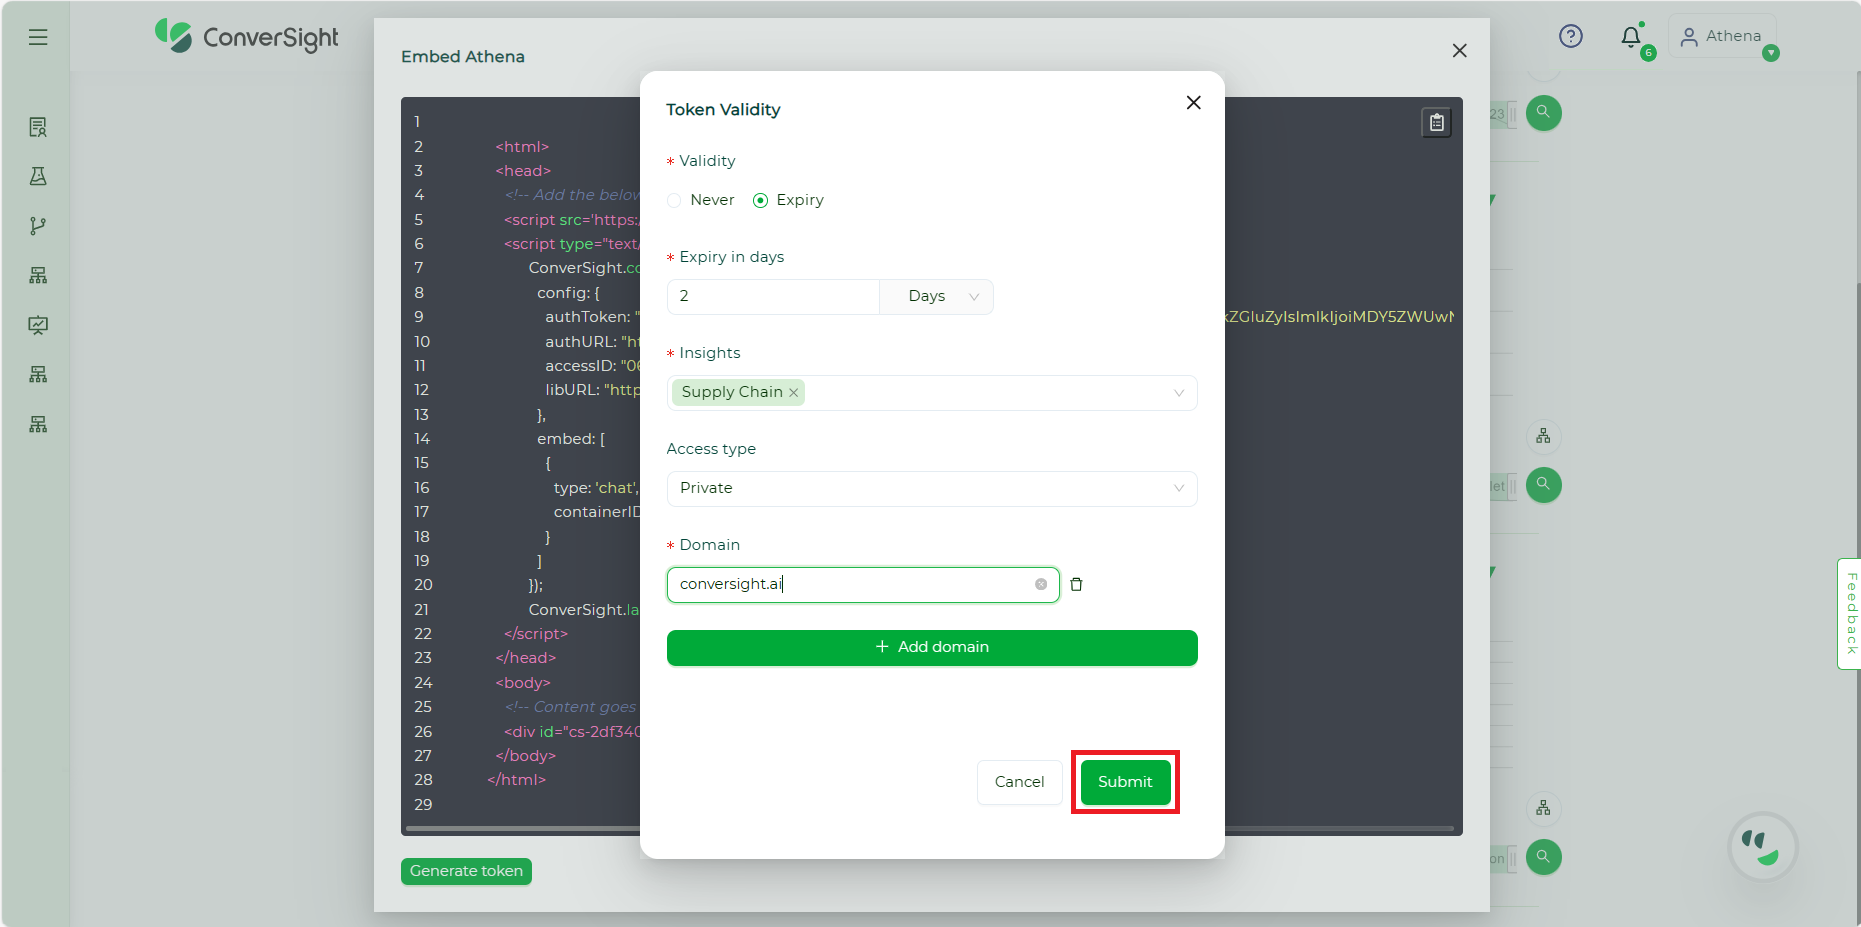Image resolution: width=1861 pixels, height=927 pixels.
Task: Click the middle green search button
Action: coord(1544,485)
